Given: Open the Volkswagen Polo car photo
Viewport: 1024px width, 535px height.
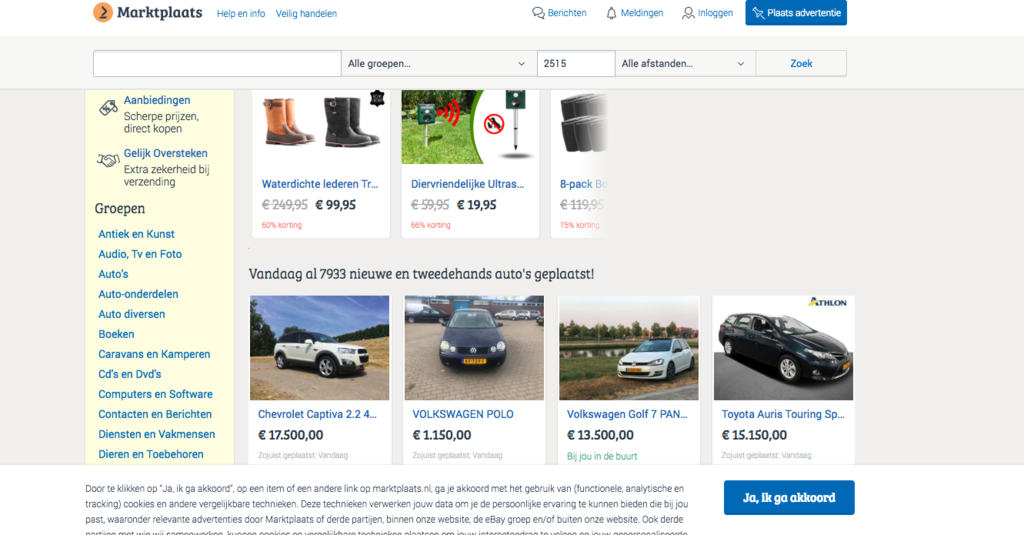Looking at the screenshot, I should pos(474,348).
